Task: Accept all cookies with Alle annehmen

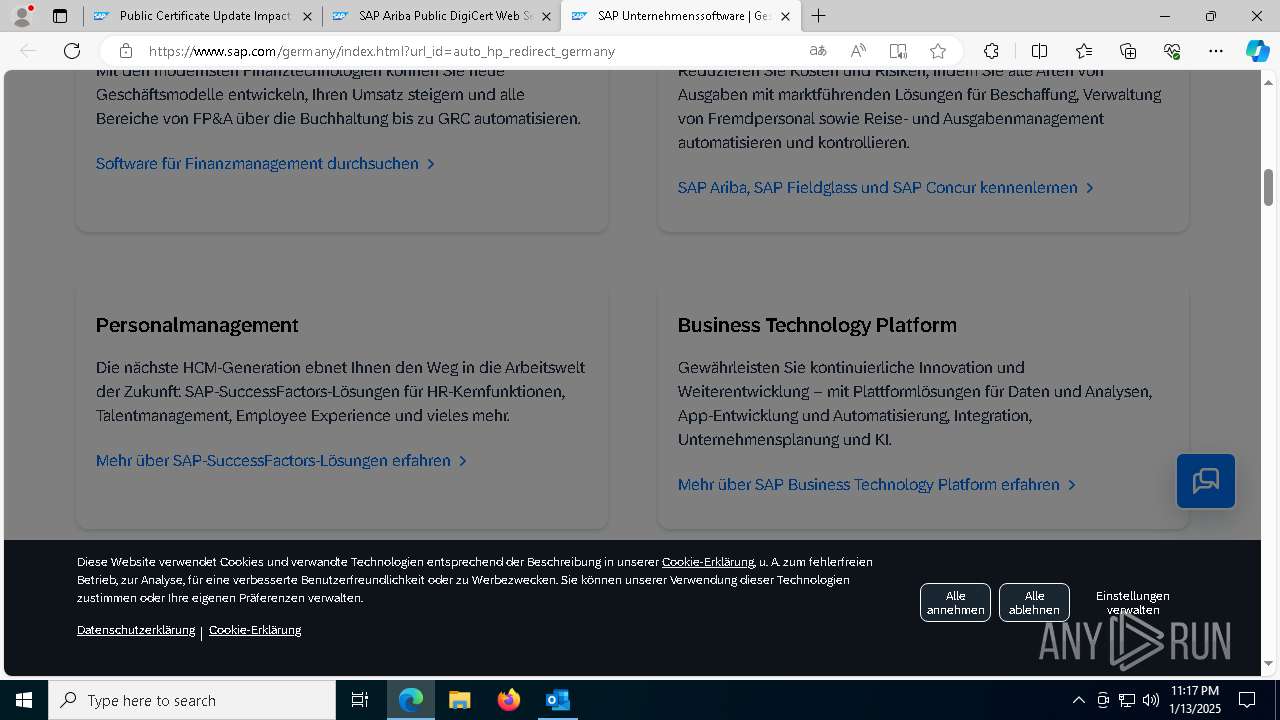Action: (x=955, y=602)
